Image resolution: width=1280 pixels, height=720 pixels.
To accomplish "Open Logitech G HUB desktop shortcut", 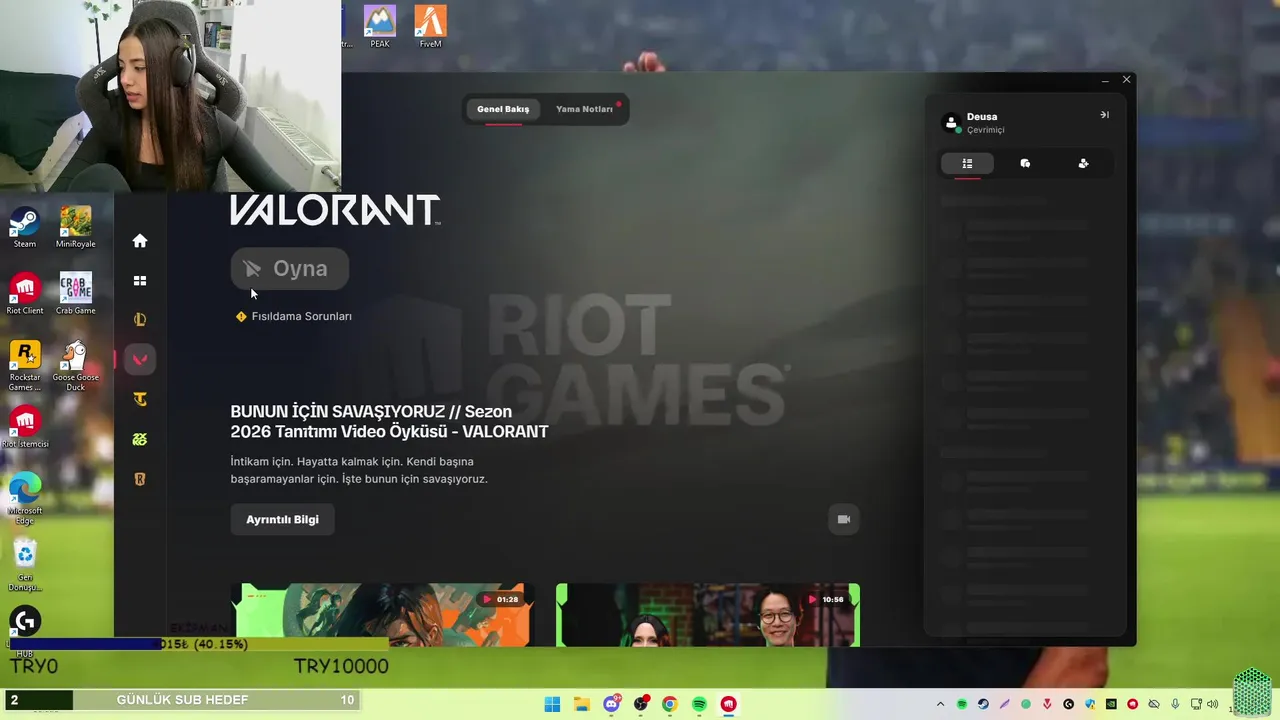I will pyautogui.click(x=25, y=631).
